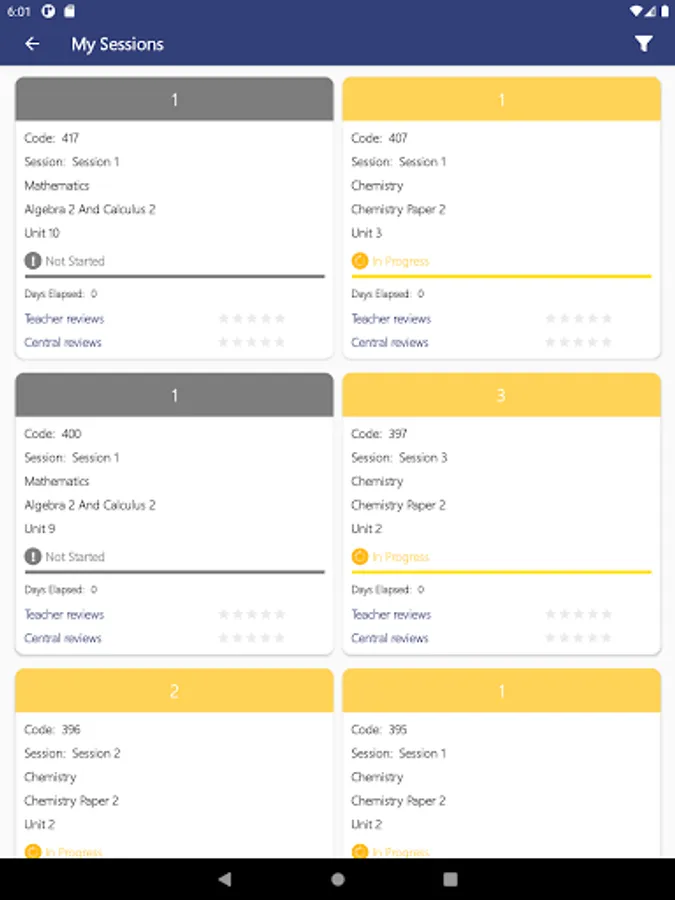The width and height of the screenshot is (675, 900).
Task: Click Teacher reviews star rating for code 400
Action: (x=252, y=614)
